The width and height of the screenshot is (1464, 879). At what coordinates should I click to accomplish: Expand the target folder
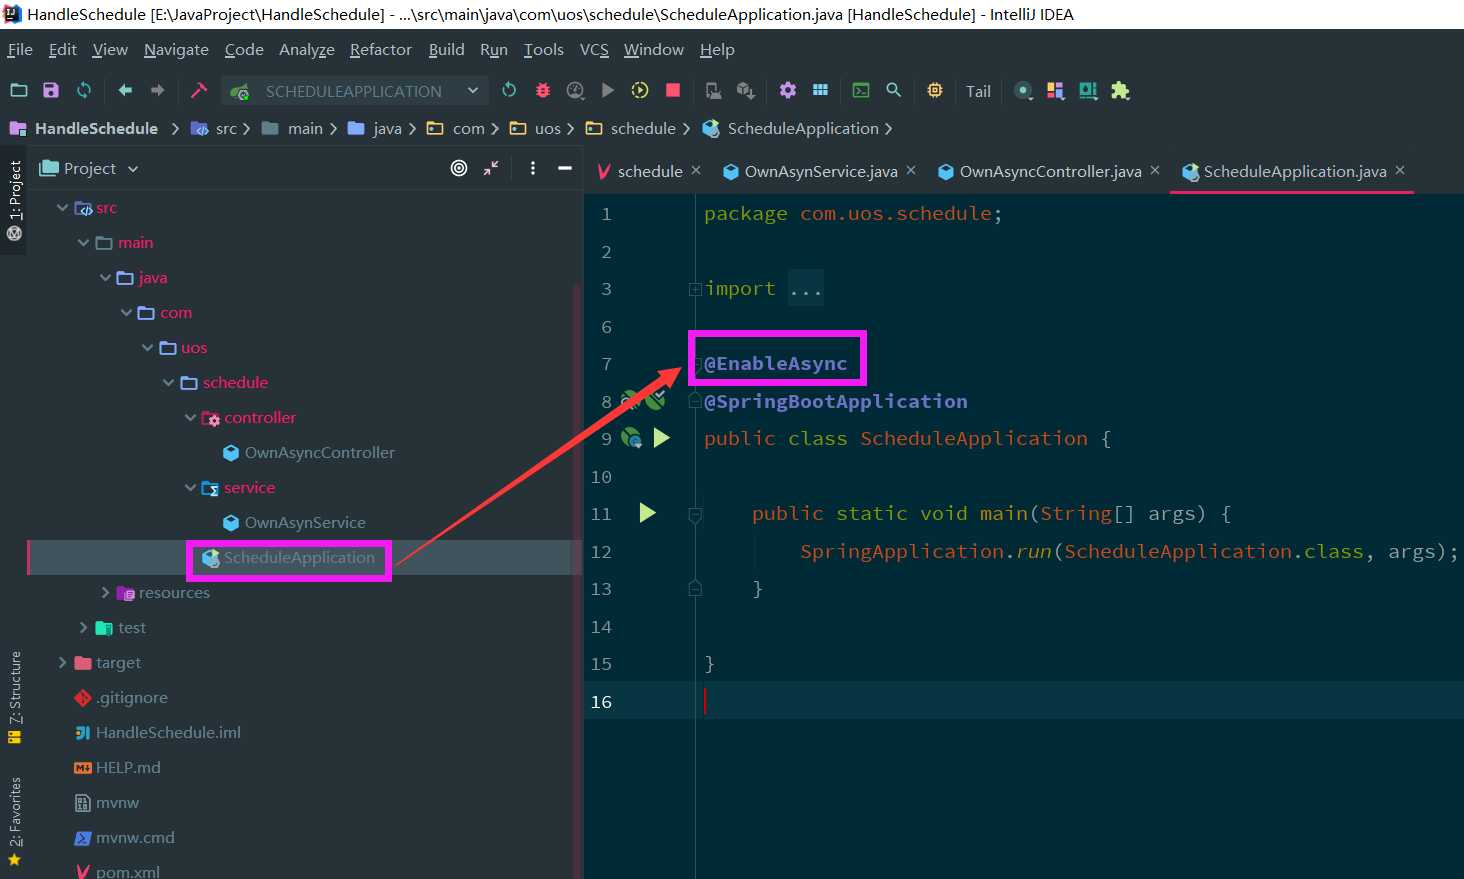63,663
